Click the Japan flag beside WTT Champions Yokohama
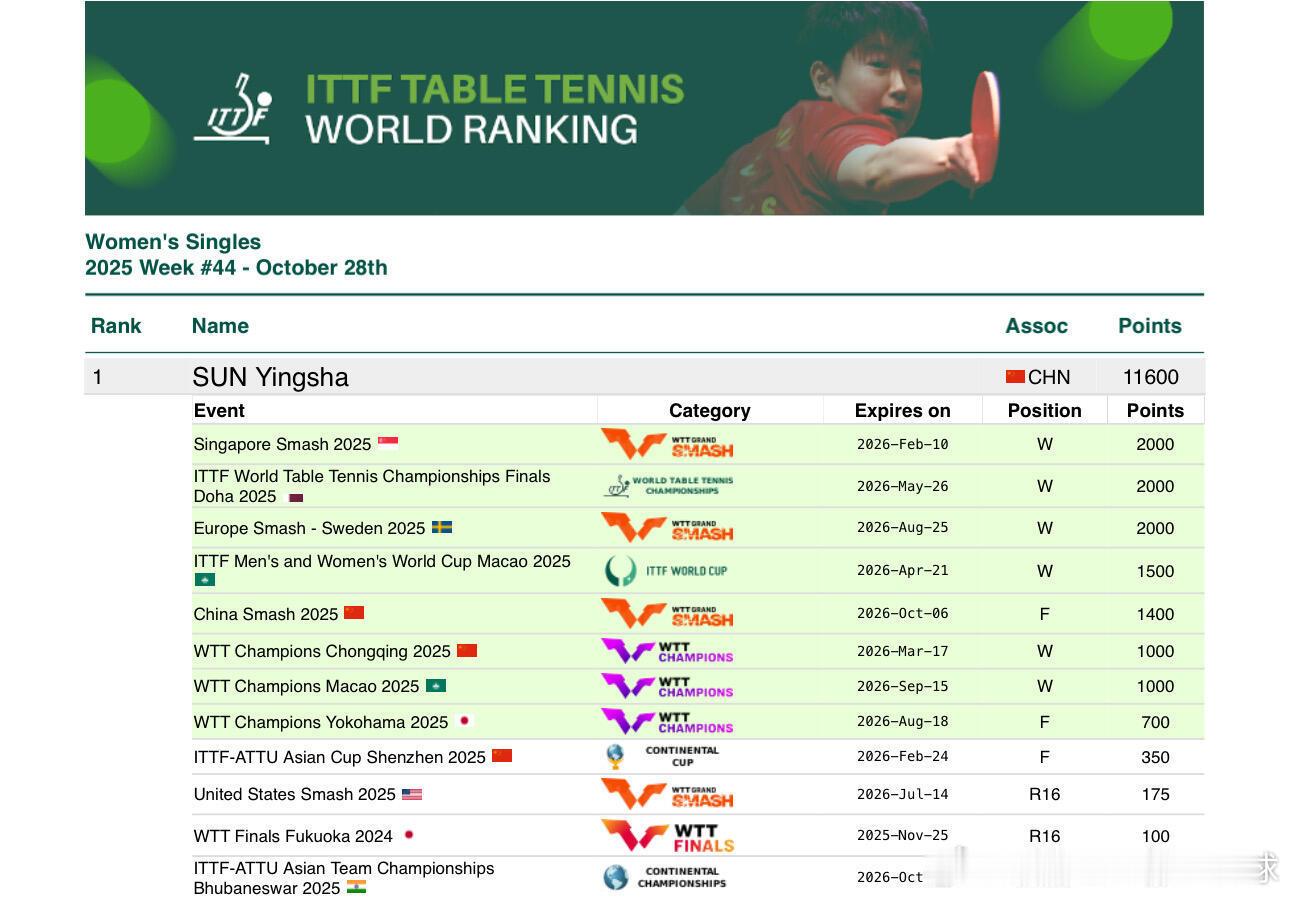This screenshot has width=1290, height=899. coord(464,720)
